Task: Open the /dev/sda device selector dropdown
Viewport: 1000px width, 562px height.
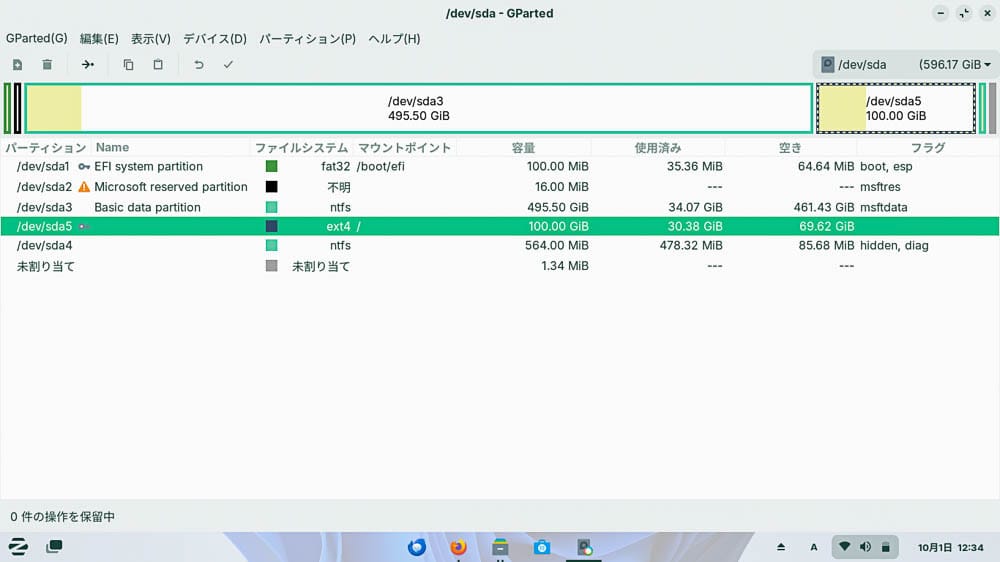Action: tap(906, 65)
